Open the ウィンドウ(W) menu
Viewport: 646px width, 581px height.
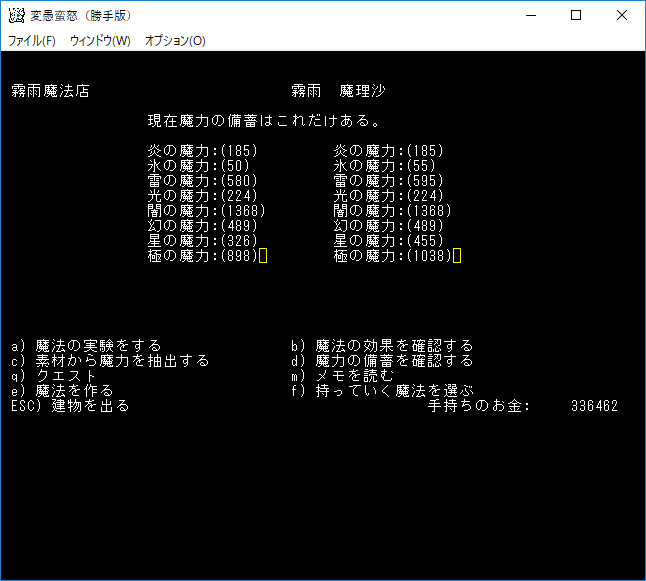click(100, 41)
